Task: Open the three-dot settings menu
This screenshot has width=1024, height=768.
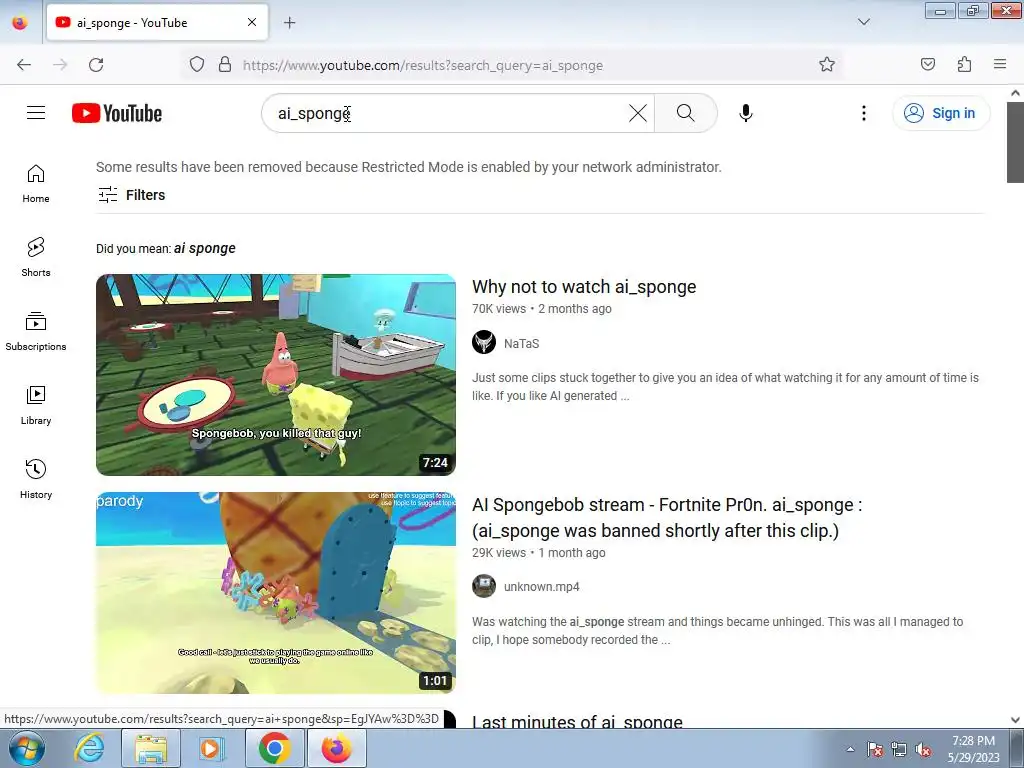Action: [863, 113]
